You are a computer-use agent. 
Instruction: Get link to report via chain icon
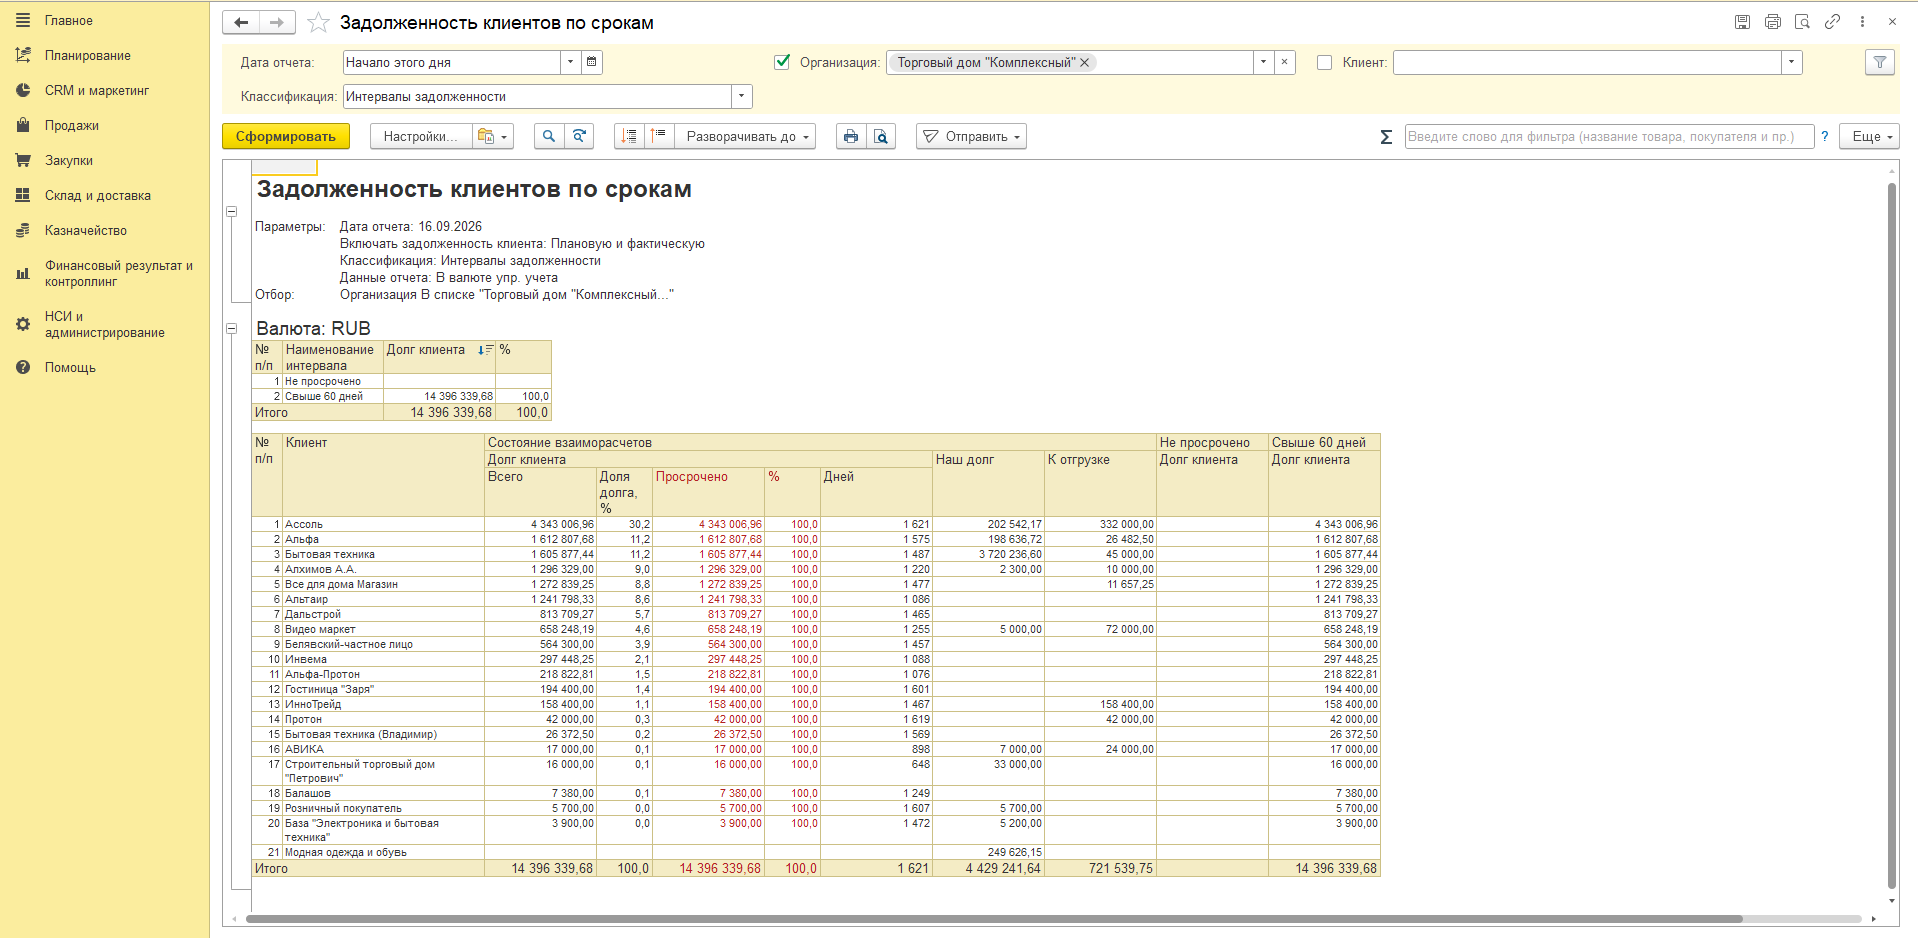[1832, 22]
